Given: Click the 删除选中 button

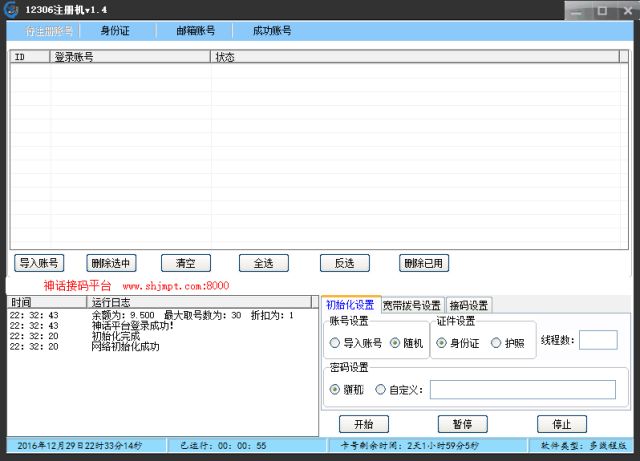Looking at the screenshot, I should click(x=111, y=263).
